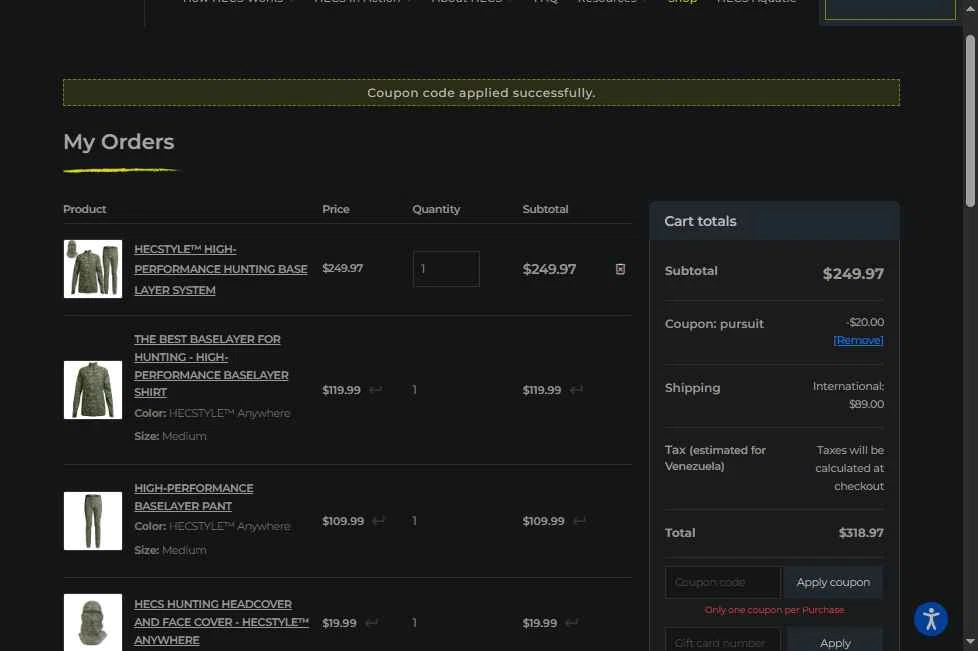Click the 'Coupon code applied successfully.' notice
This screenshot has height=651, width=978.
(x=481, y=92)
